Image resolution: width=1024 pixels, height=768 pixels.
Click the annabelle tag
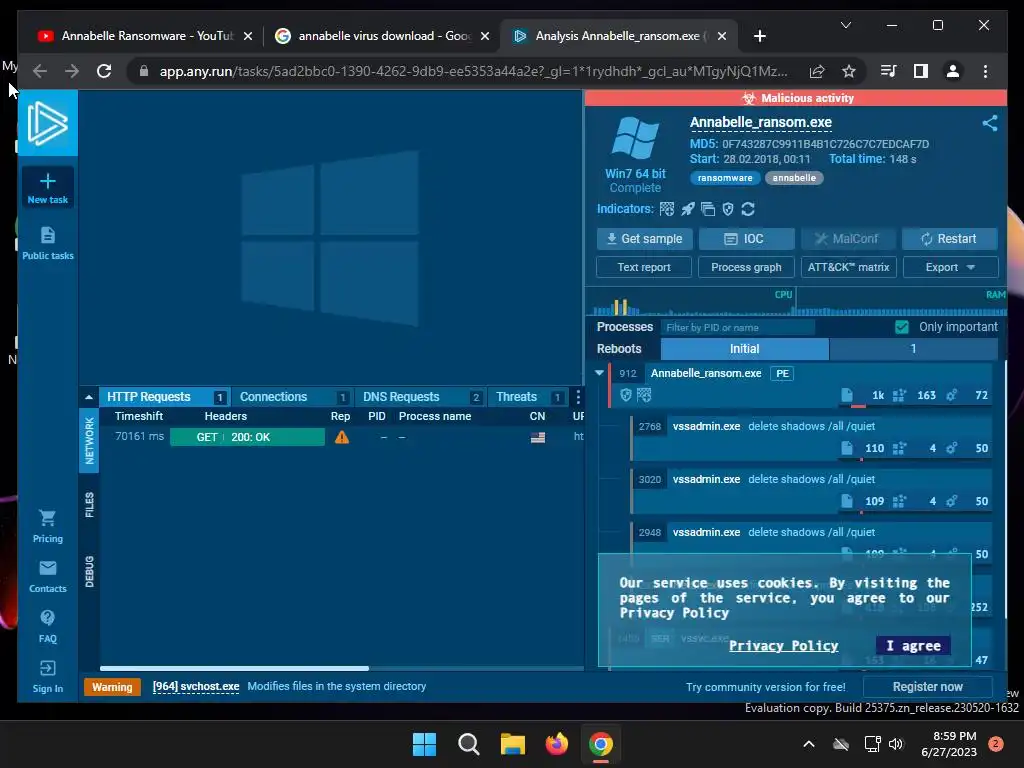pos(794,178)
